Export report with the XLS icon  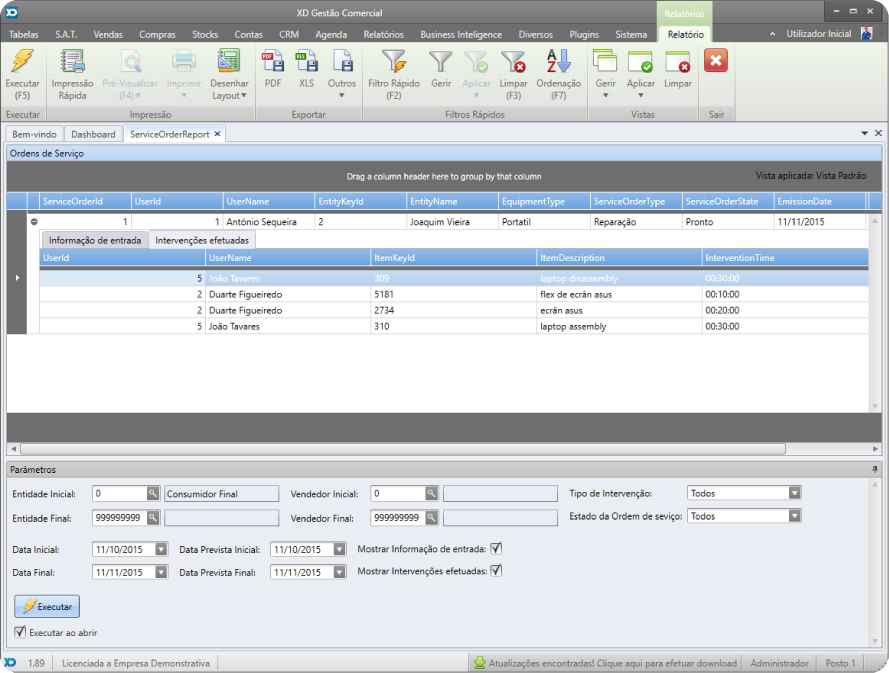pyautogui.click(x=307, y=61)
